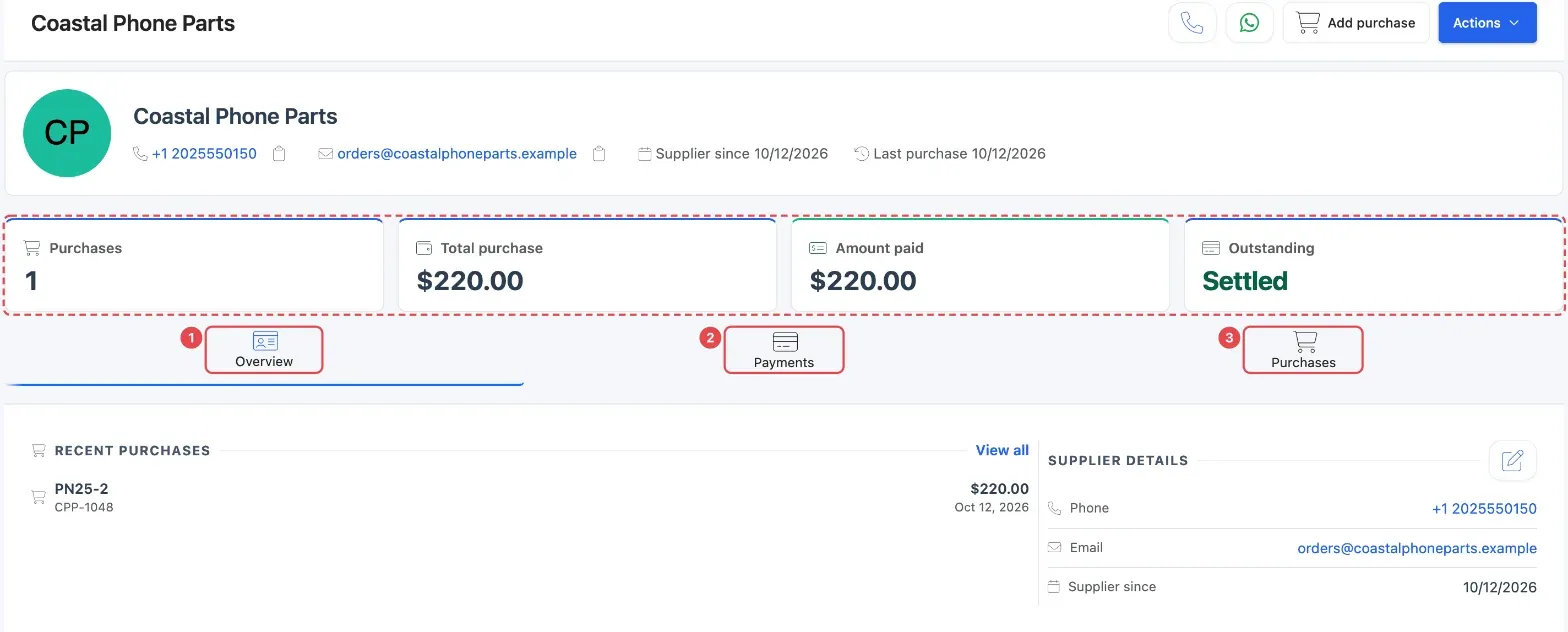Click the $220.00 amount in recent purchases
Viewport: 1568px width, 632px height.
999,489
